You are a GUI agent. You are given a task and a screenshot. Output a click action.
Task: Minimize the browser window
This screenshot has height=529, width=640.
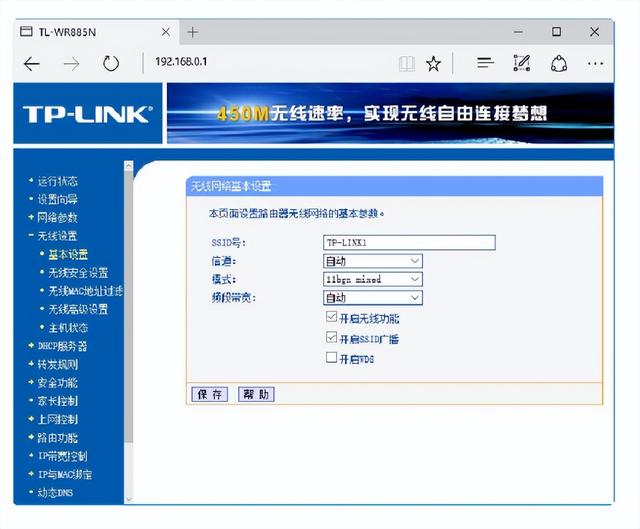[518, 32]
